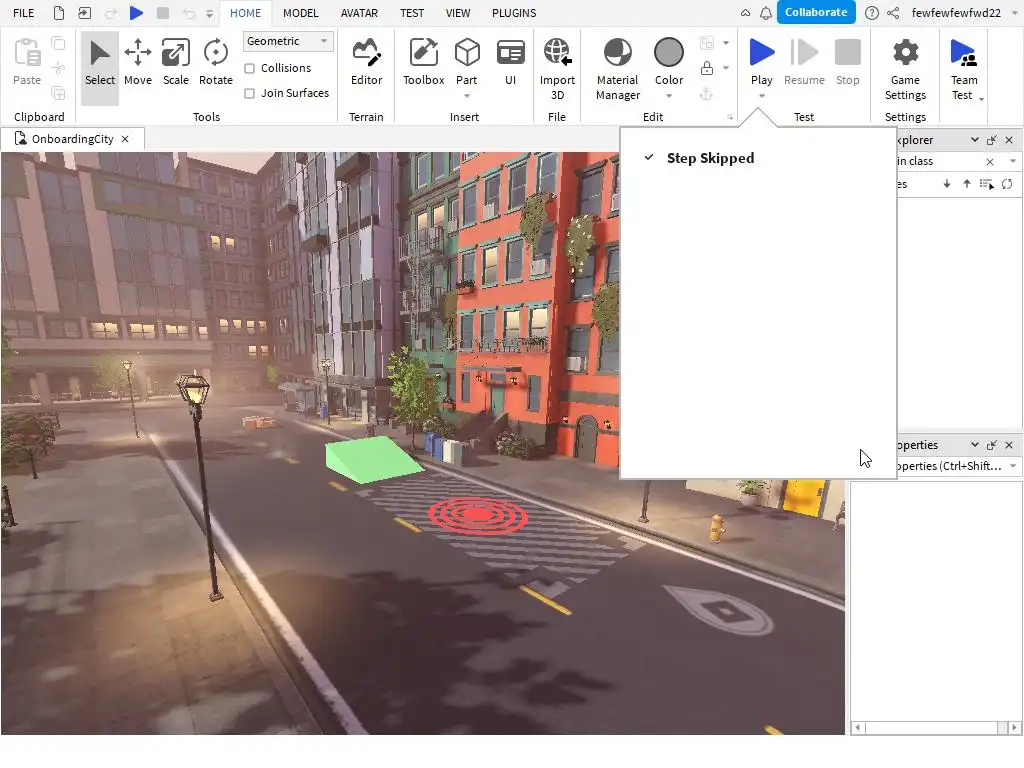Open the Terrain Editor
Viewport: 1024px width, 768px height.
(x=366, y=63)
